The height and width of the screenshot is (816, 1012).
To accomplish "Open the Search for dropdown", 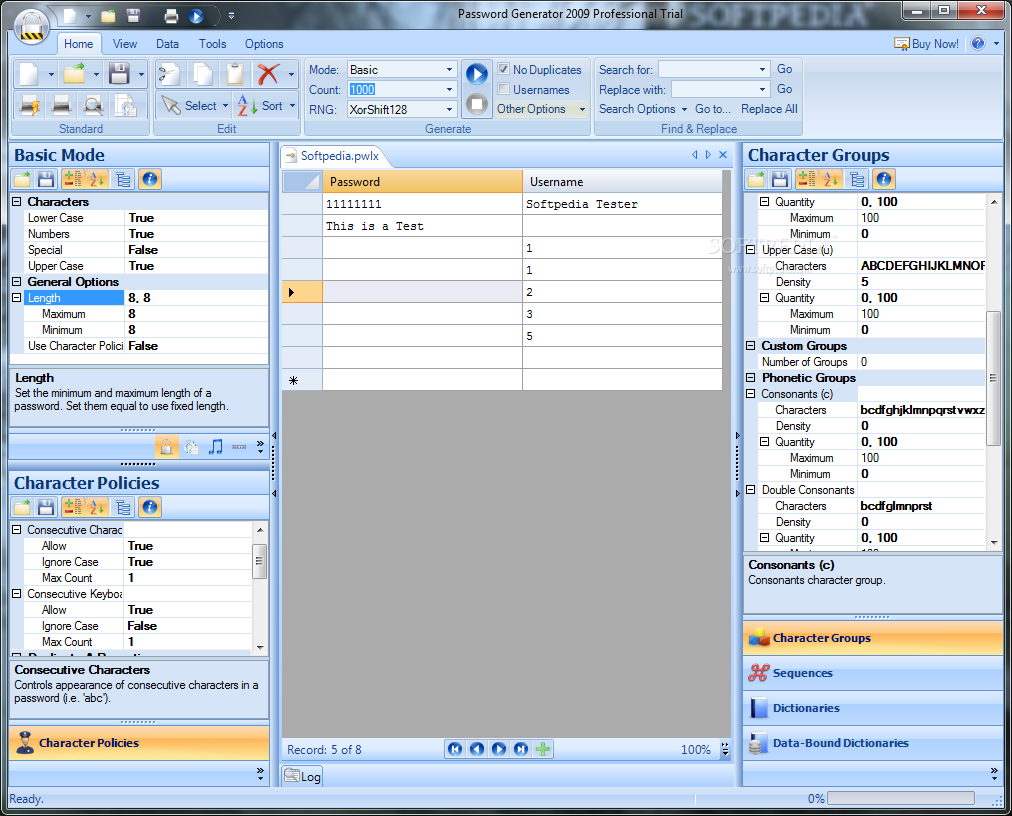I will pyautogui.click(x=762, y=69).
